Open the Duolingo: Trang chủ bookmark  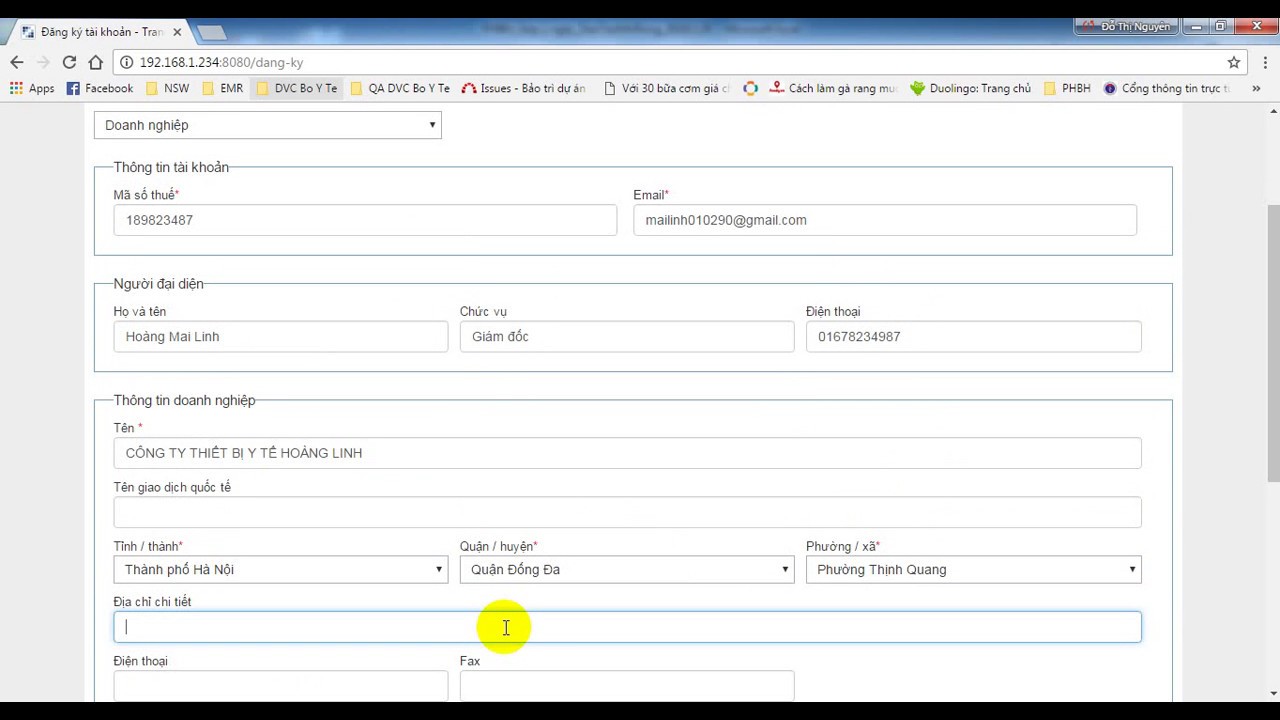(x=970, y=88)
